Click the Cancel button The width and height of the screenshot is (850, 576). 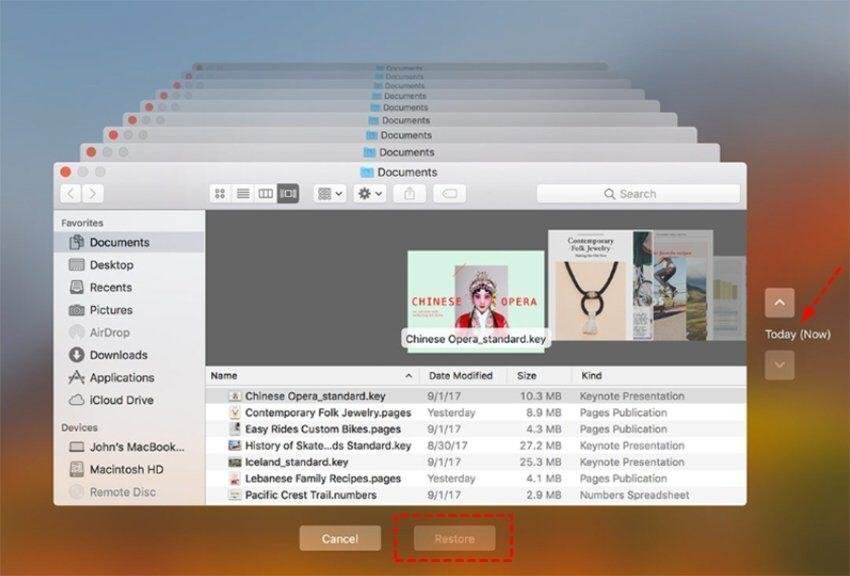coord(340,539)
